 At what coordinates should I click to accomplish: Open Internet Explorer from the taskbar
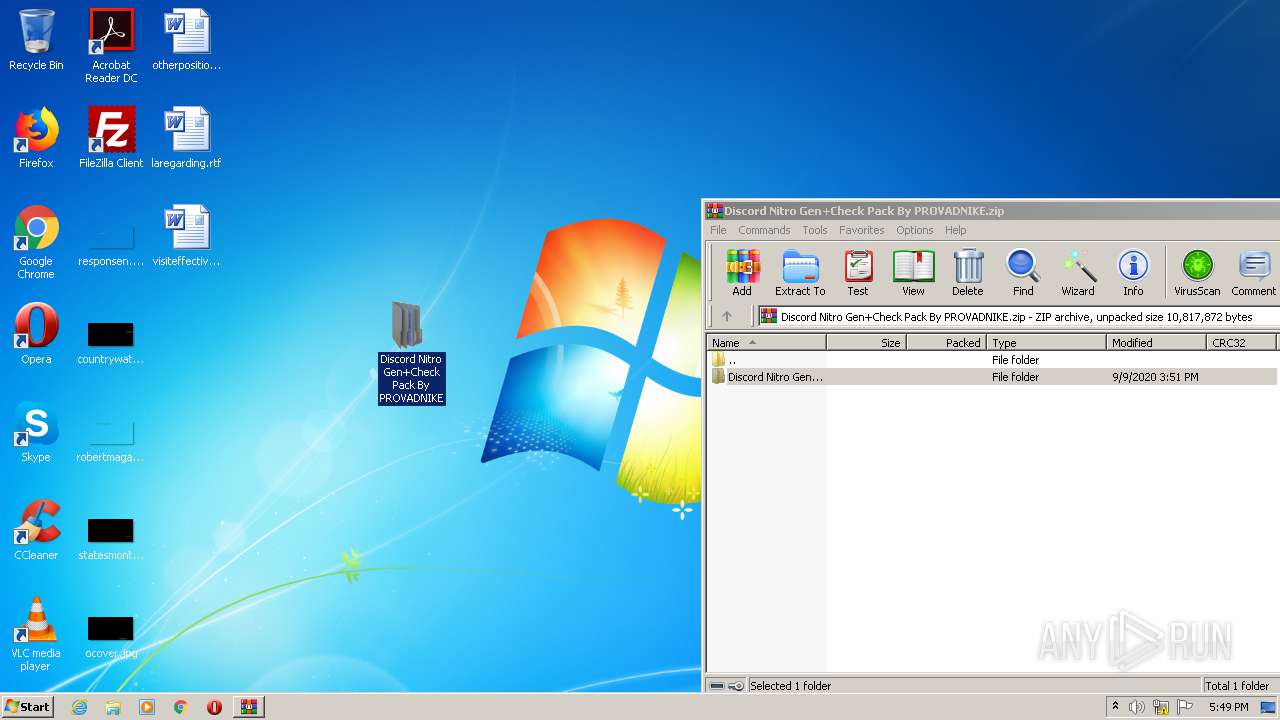pyautogui.click(x=79, y=707)
